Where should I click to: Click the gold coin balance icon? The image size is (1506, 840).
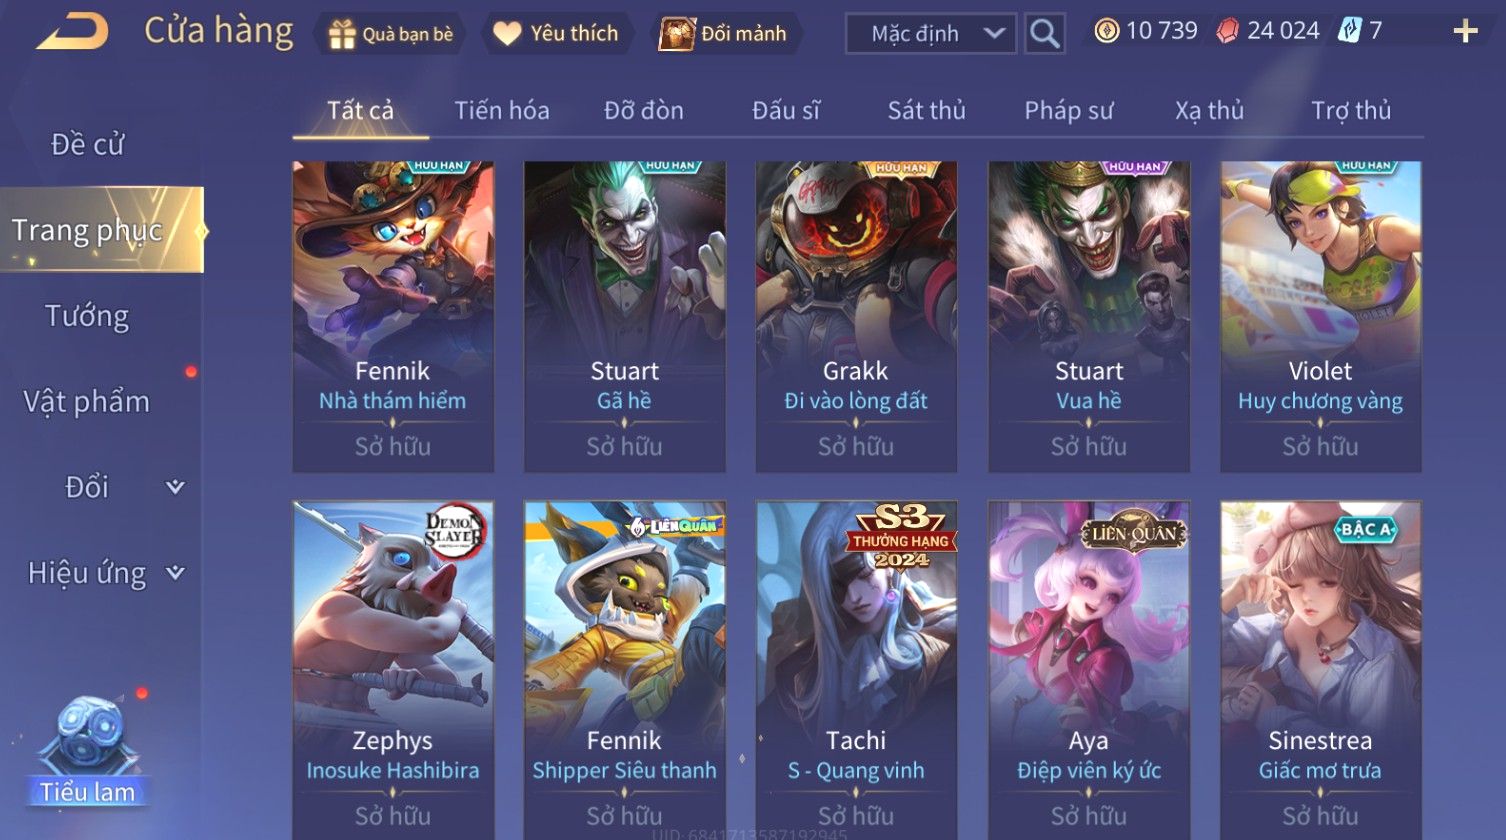tap(1106, 31)
